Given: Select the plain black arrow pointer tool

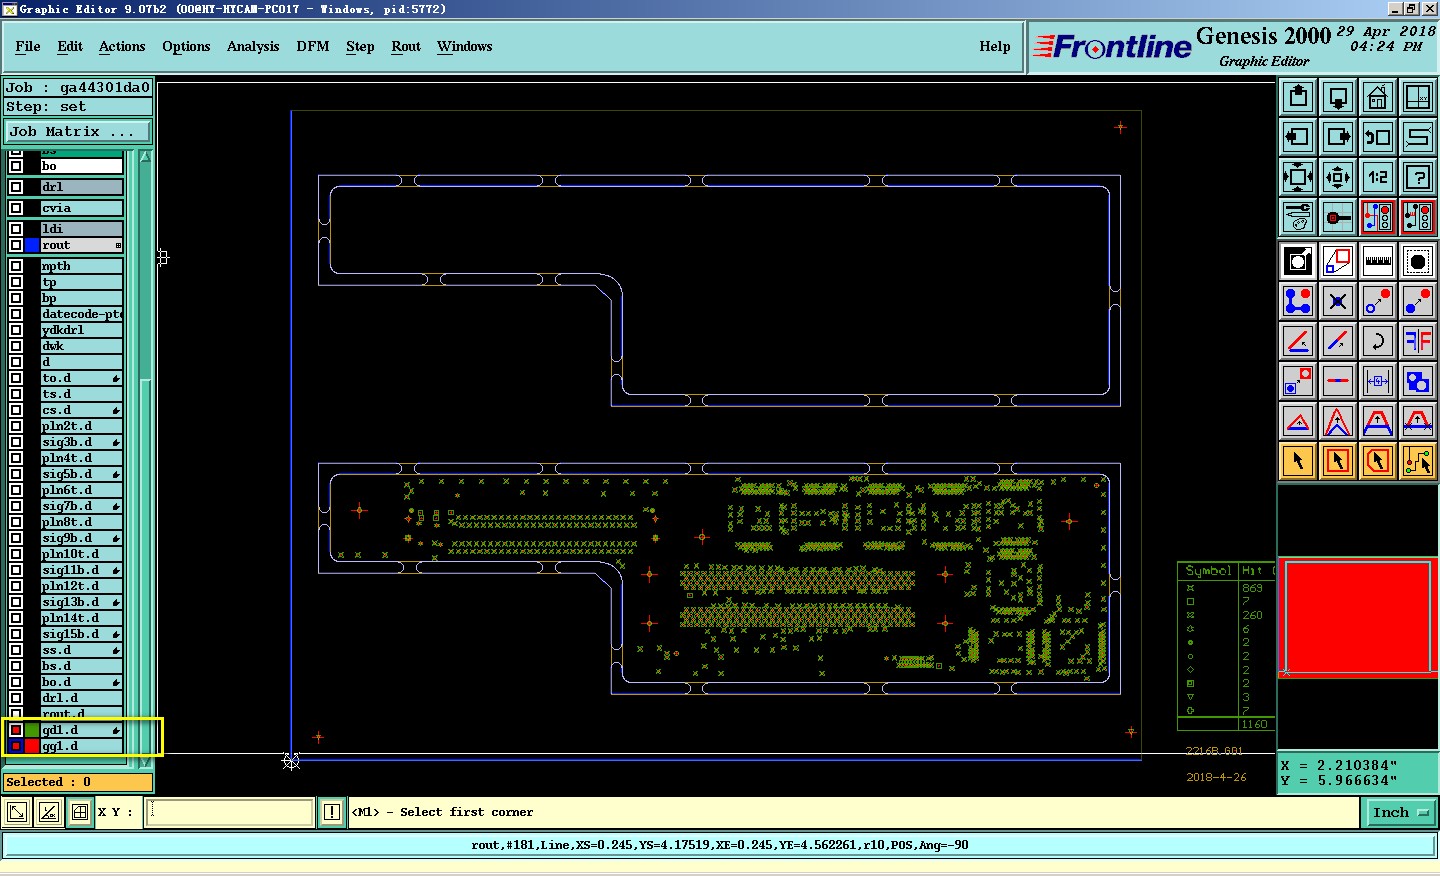Looking at the screenshot, I should click(1298, 461).
